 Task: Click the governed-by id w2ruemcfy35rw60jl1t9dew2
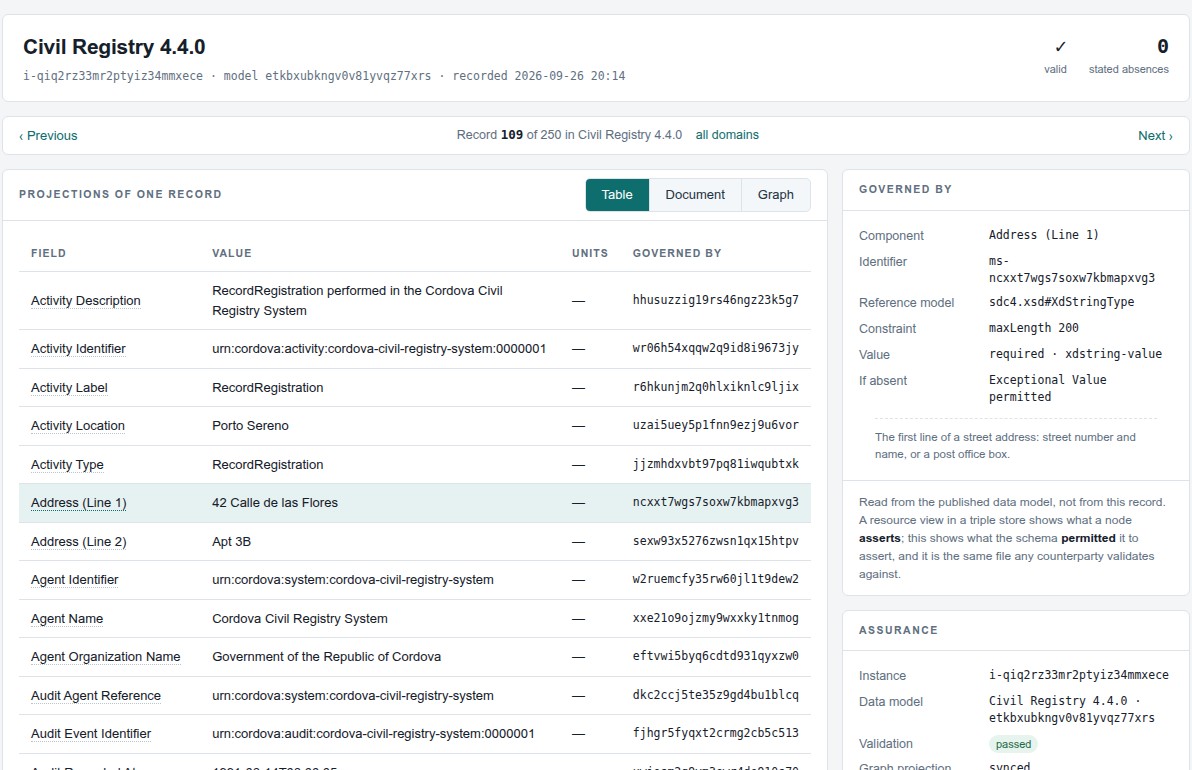[x=715, y=579]
